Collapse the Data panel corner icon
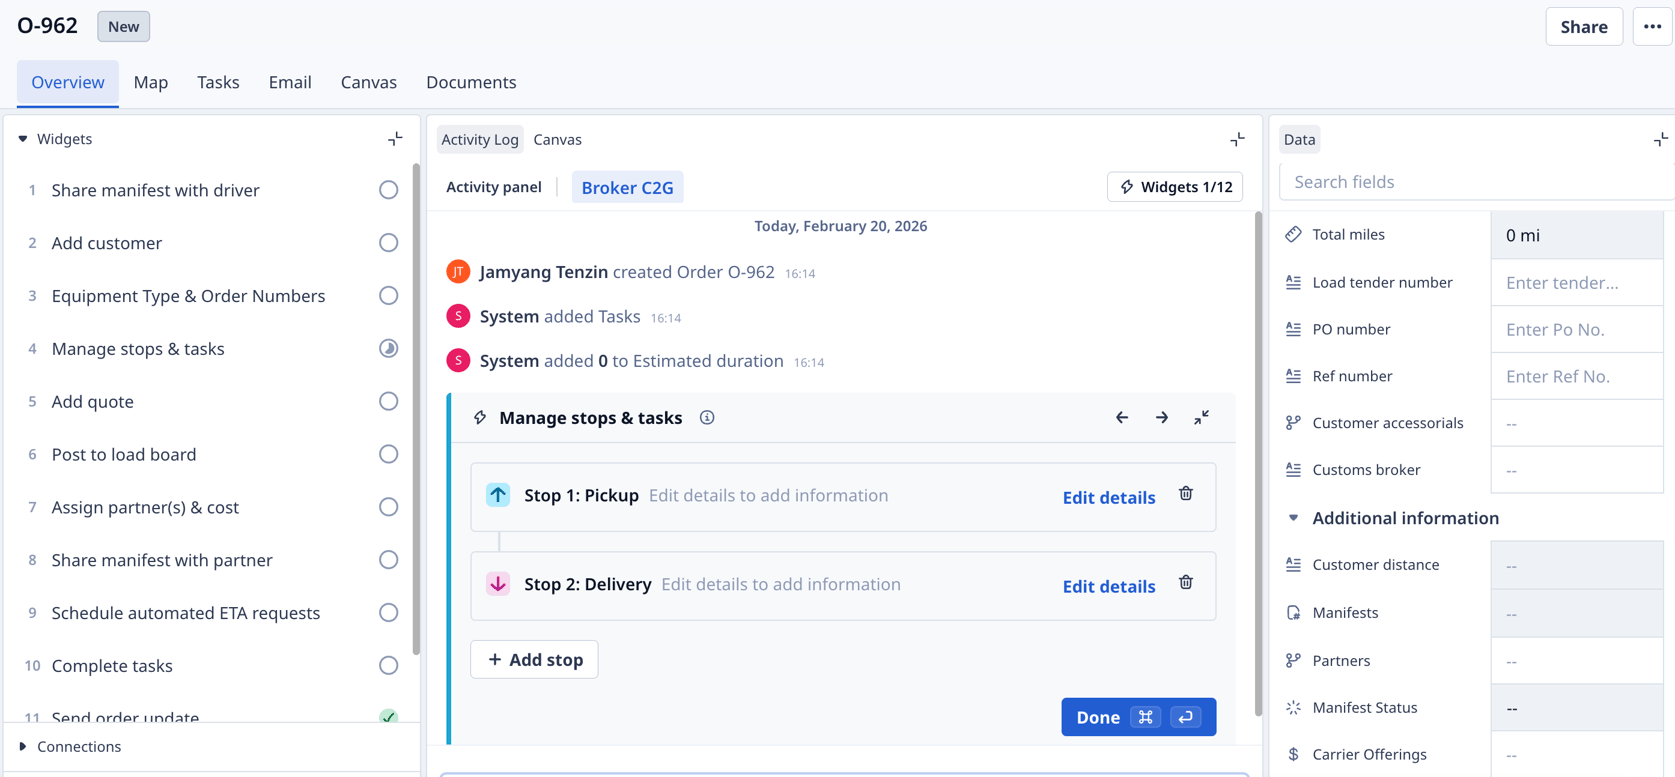Screen dimensions: 1675x777 [x=1660, y=139]
